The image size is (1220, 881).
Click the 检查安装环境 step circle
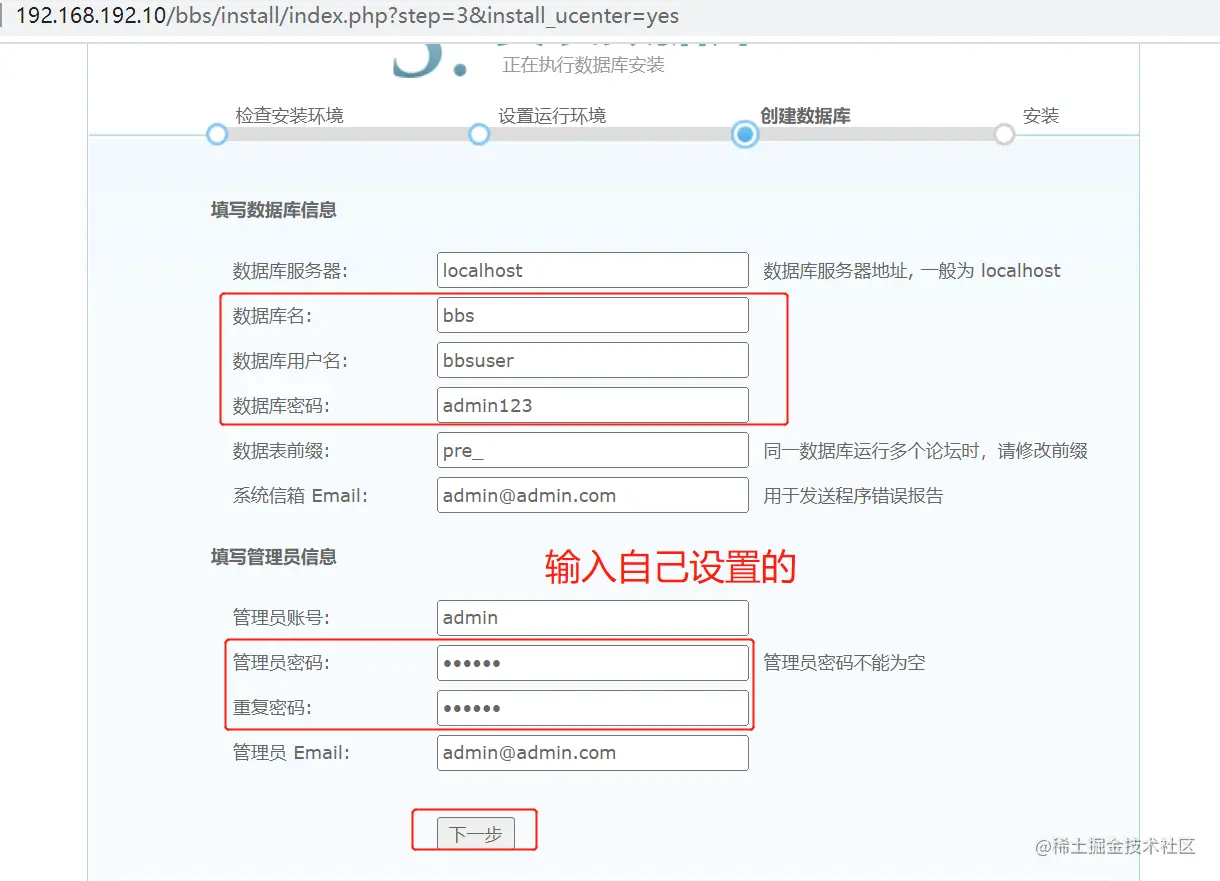pos(217,134)
